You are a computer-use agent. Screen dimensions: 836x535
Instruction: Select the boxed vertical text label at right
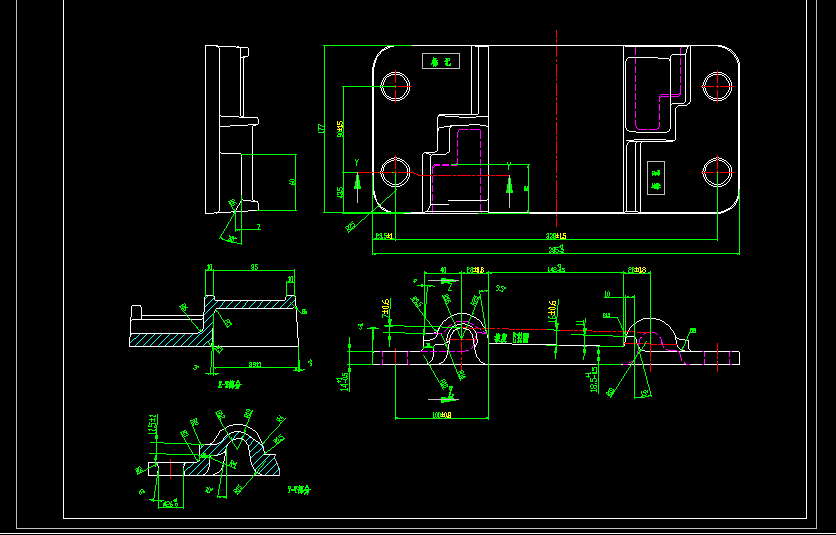point(656,179)
